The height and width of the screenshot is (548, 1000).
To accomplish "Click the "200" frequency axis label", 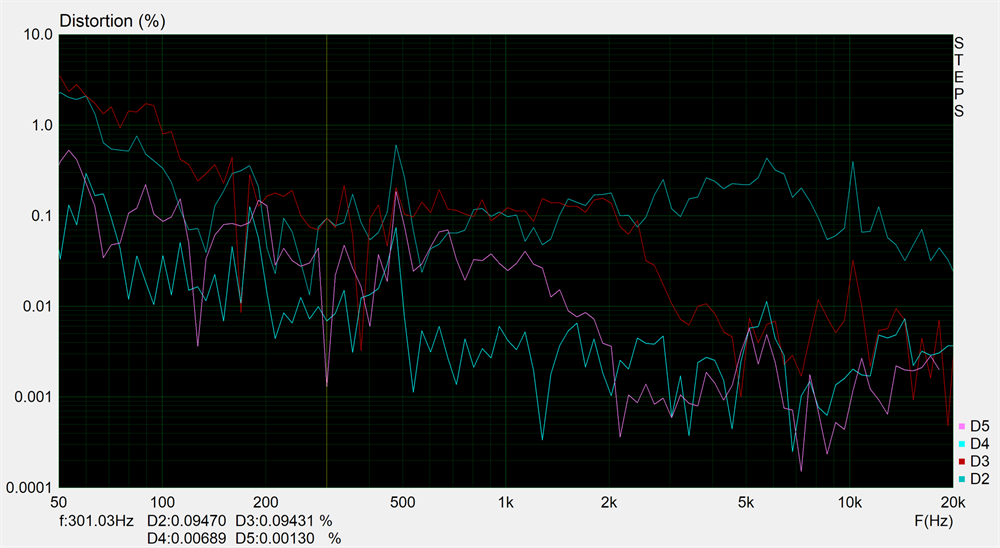I will 265,503.
